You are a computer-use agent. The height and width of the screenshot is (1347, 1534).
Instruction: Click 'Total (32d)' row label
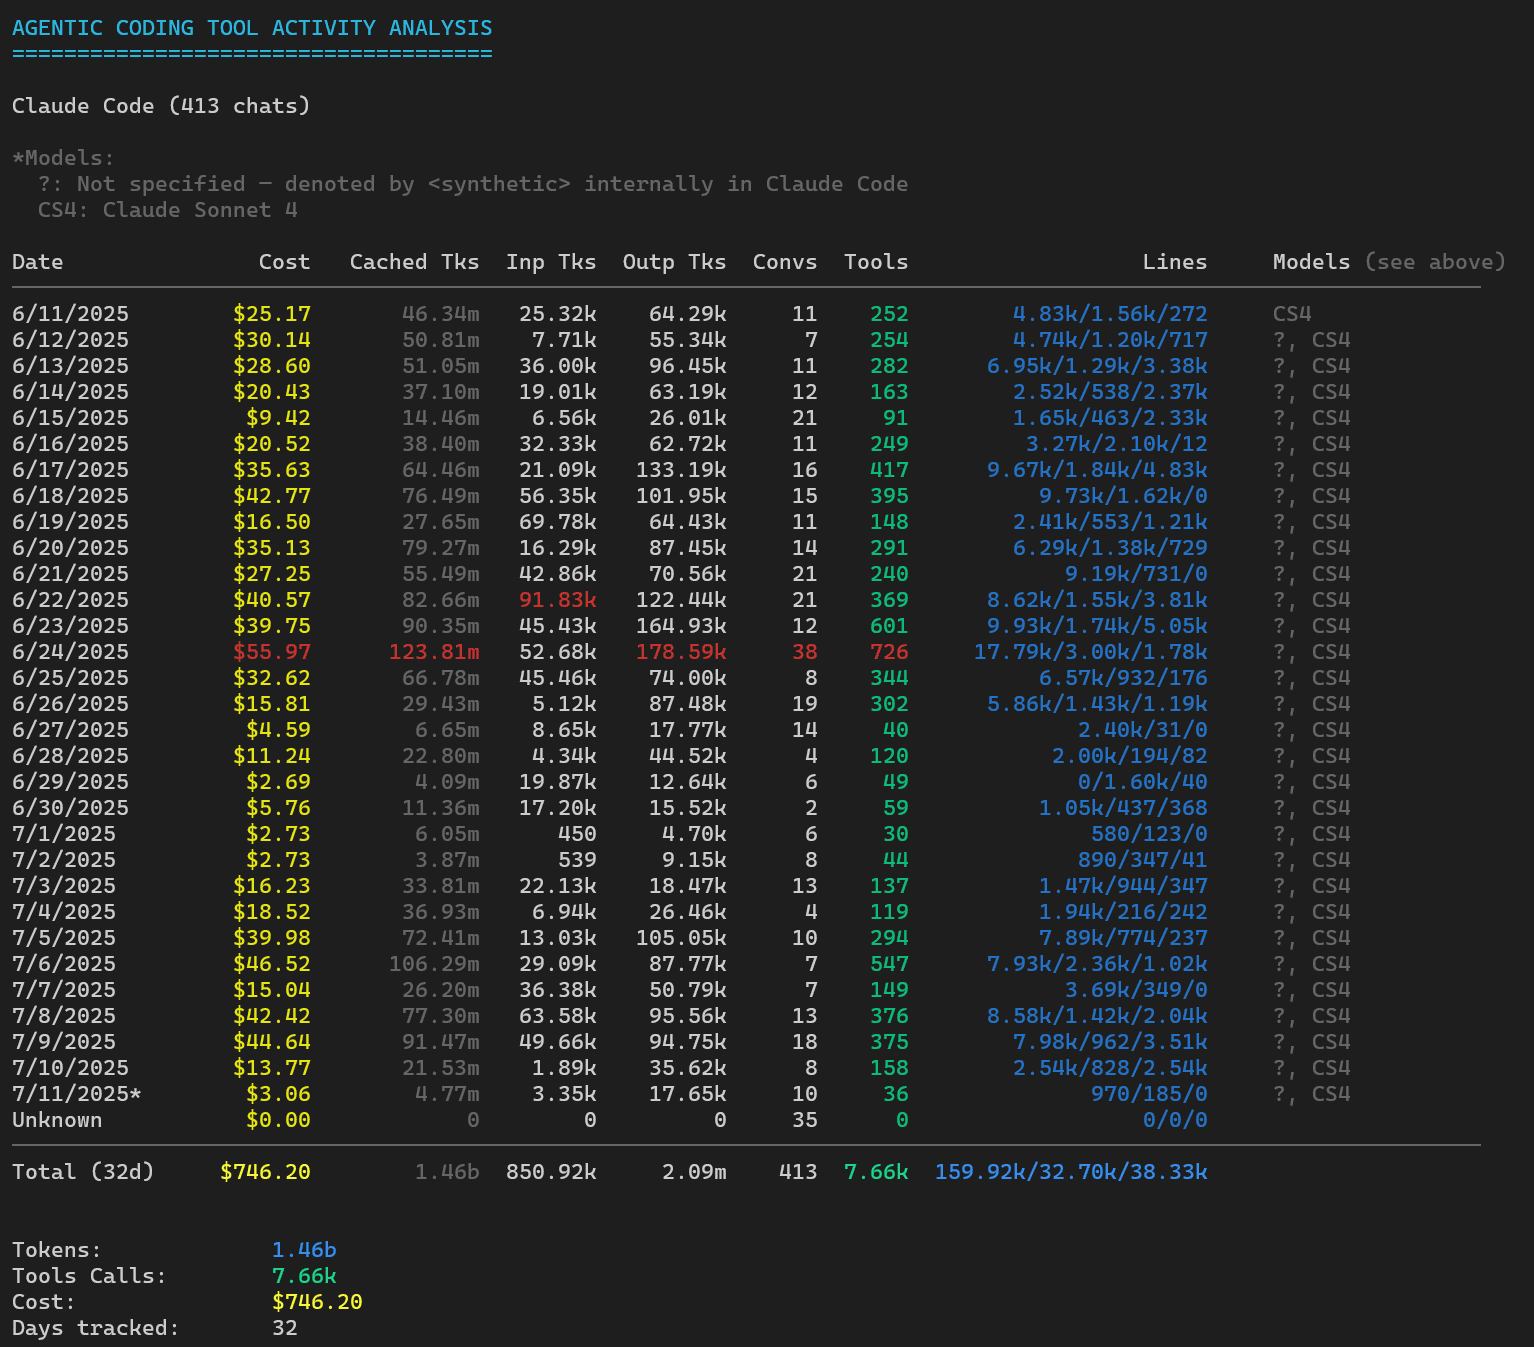click(x=83, y=1172)
